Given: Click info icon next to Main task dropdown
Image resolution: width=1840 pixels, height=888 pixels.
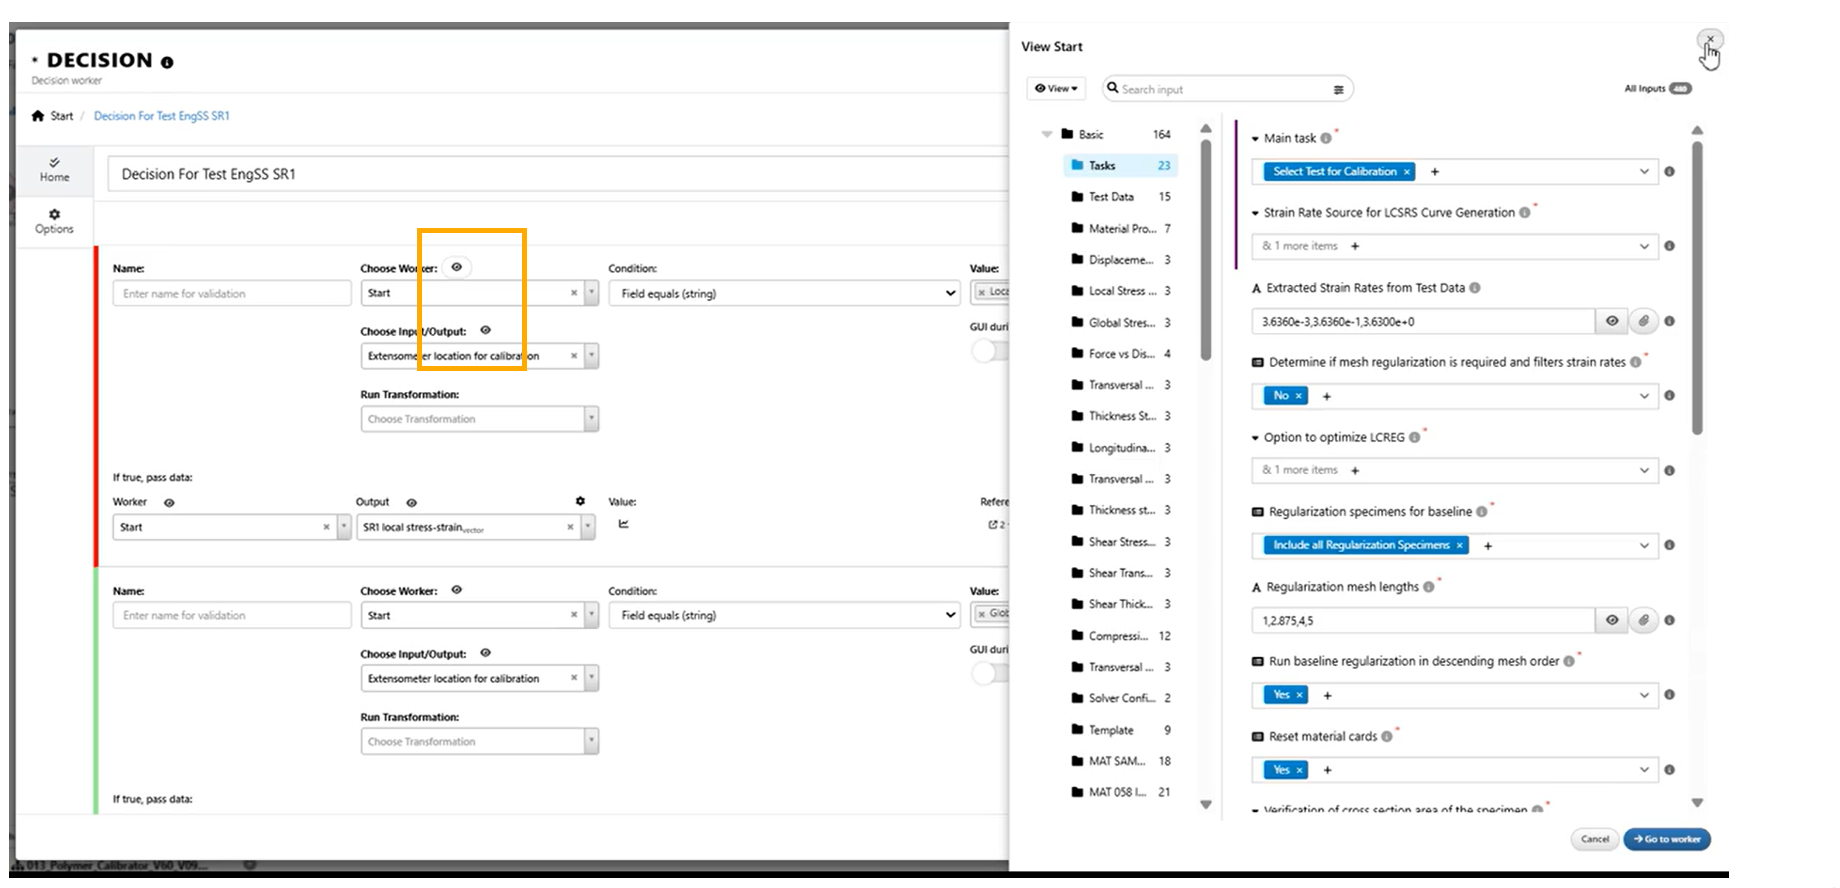Looking at the screenshot, I should pos(1669,172).
